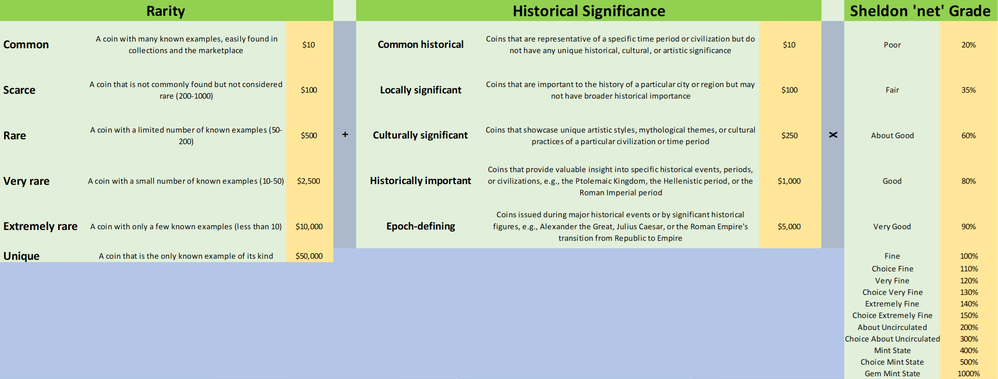Select the About Good grade cell
Screen dimensions: 998x379
point(892,135)
